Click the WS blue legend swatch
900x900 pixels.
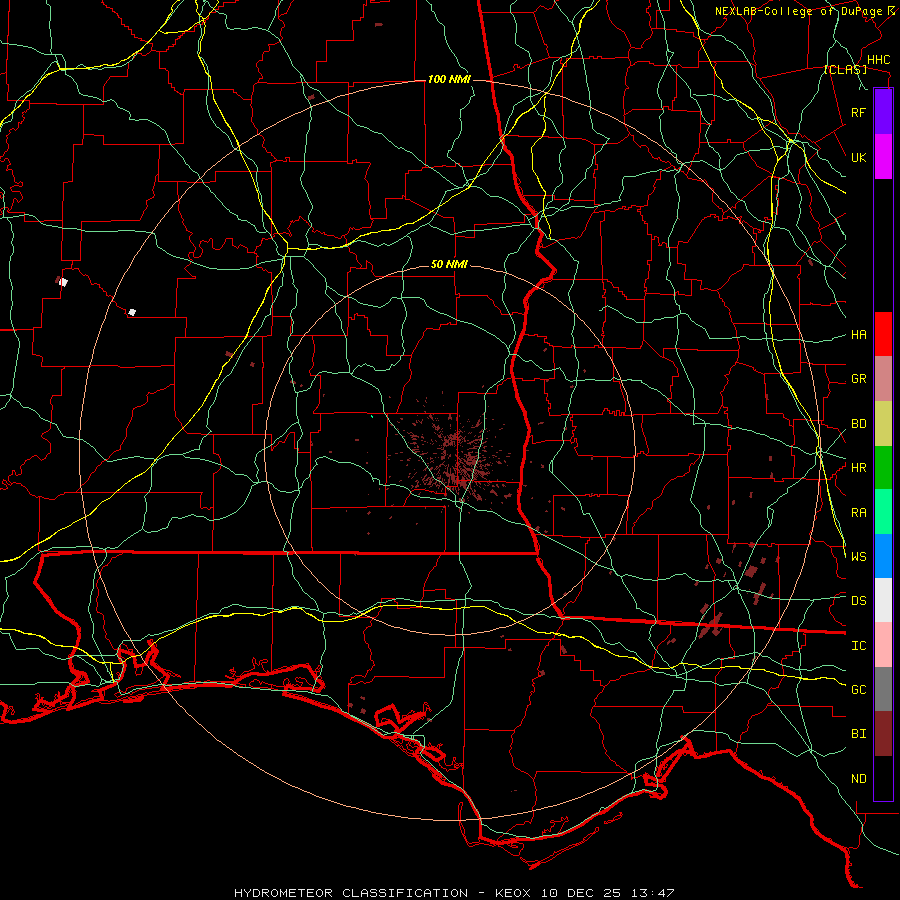point(883,556)
